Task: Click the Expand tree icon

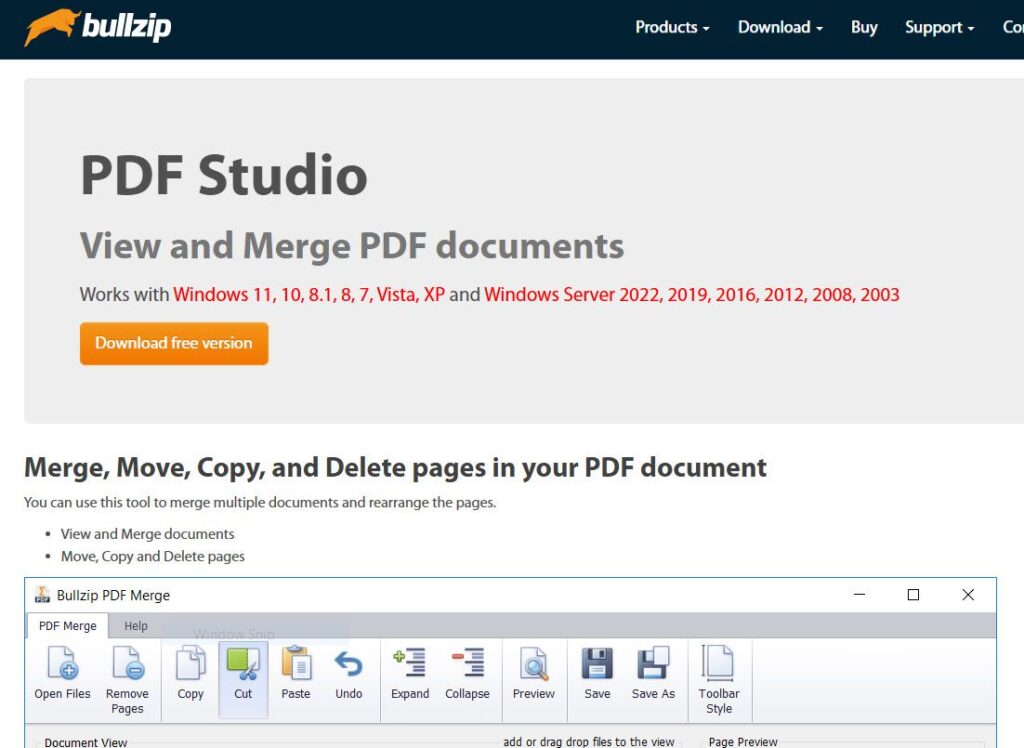Action: tap(410, 665)
